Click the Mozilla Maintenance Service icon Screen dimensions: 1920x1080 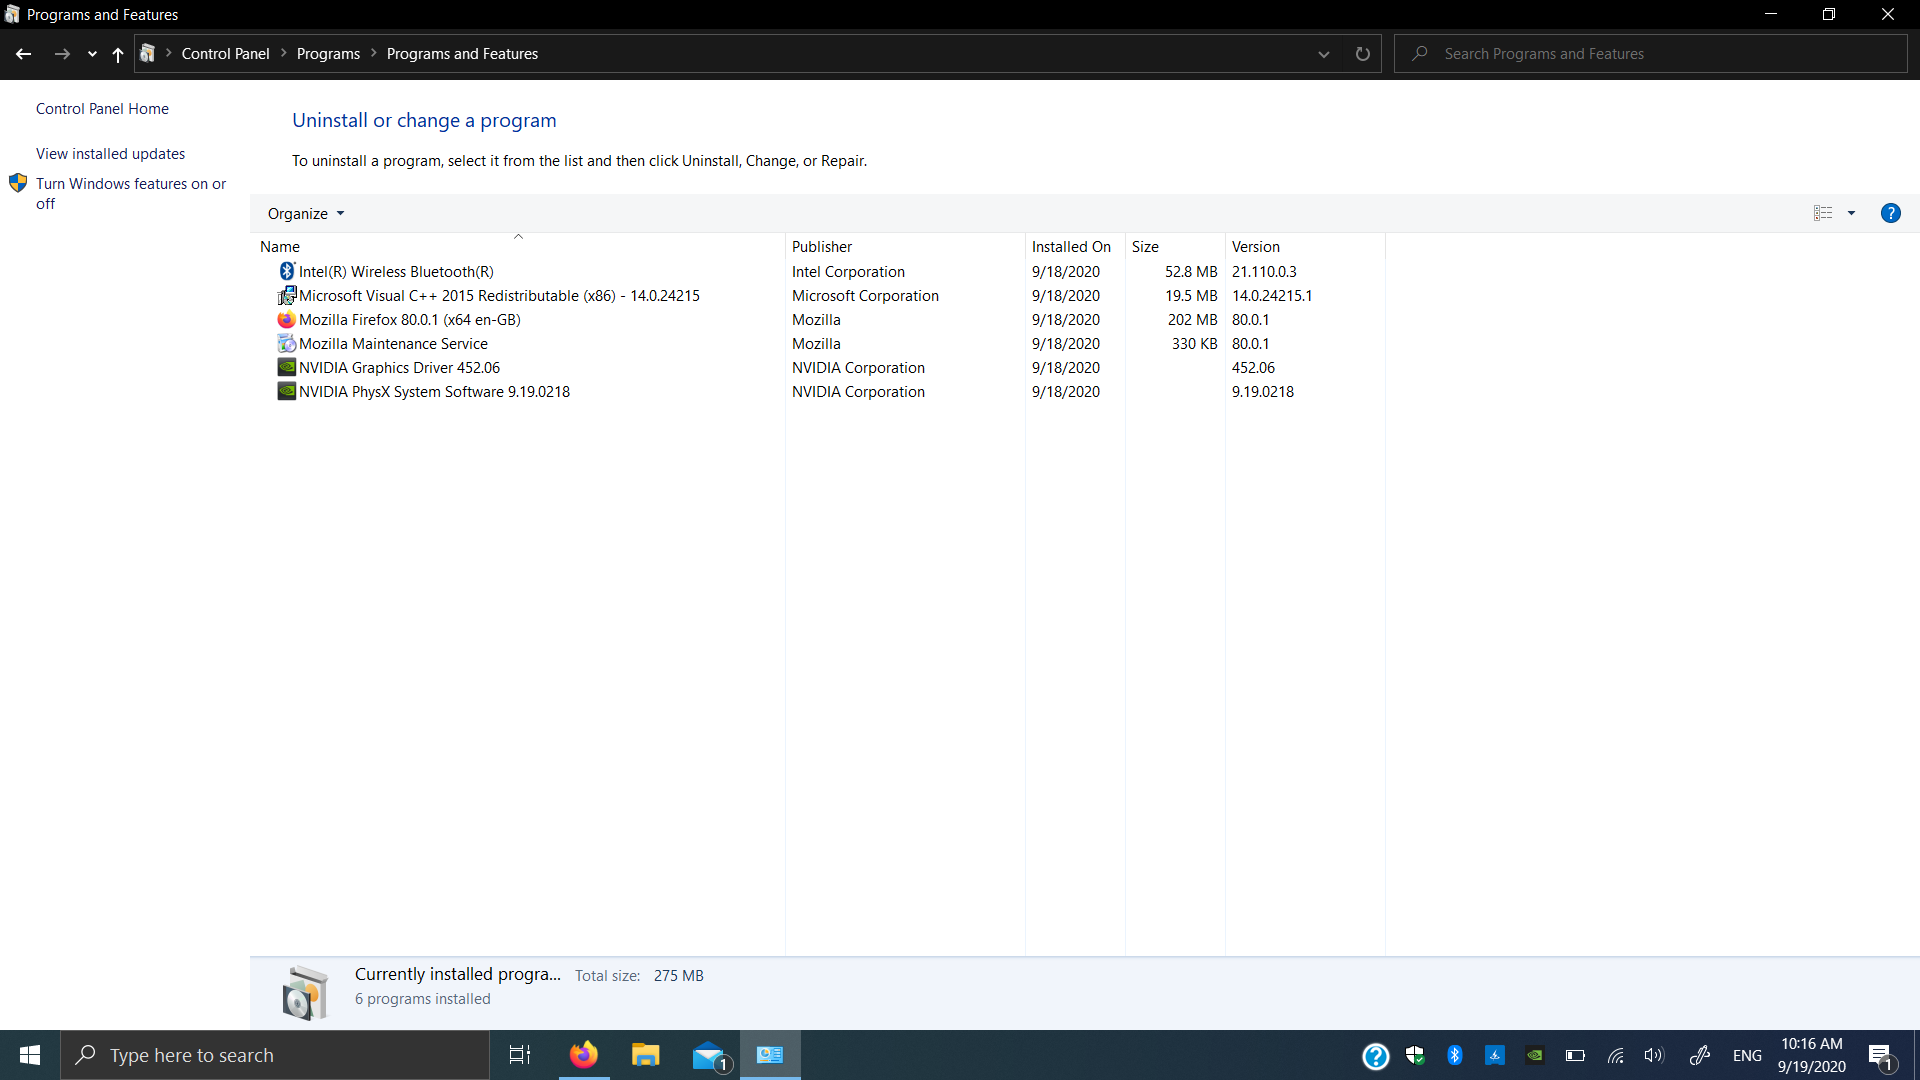(285, 343)
